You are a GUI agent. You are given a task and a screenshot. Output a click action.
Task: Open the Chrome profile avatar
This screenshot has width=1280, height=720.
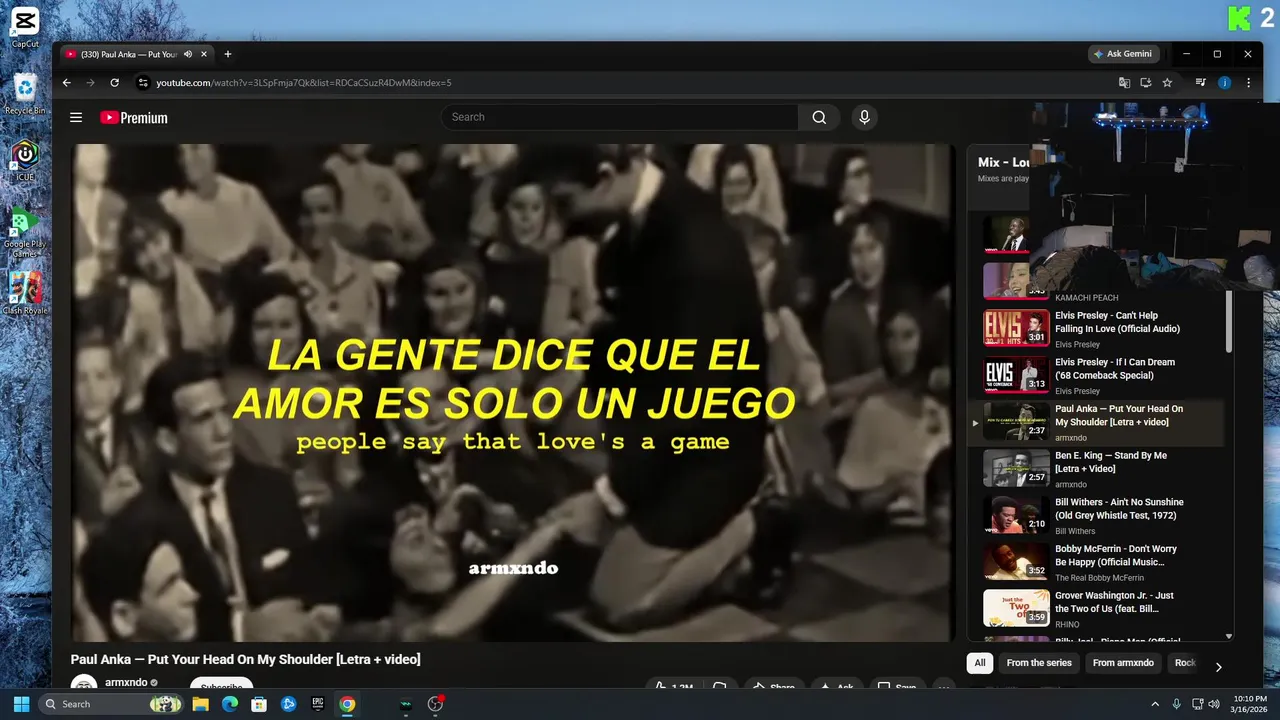1224,83
